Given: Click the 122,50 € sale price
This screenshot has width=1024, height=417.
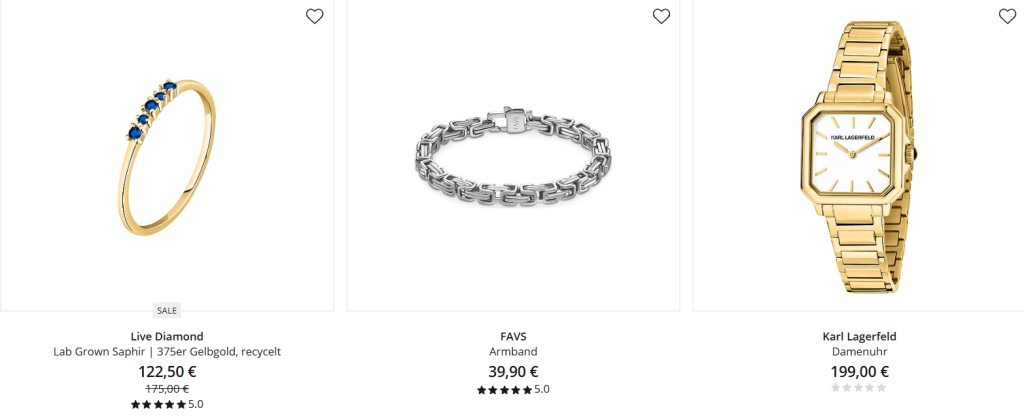Looking at the screenshot, I should 167,372.
